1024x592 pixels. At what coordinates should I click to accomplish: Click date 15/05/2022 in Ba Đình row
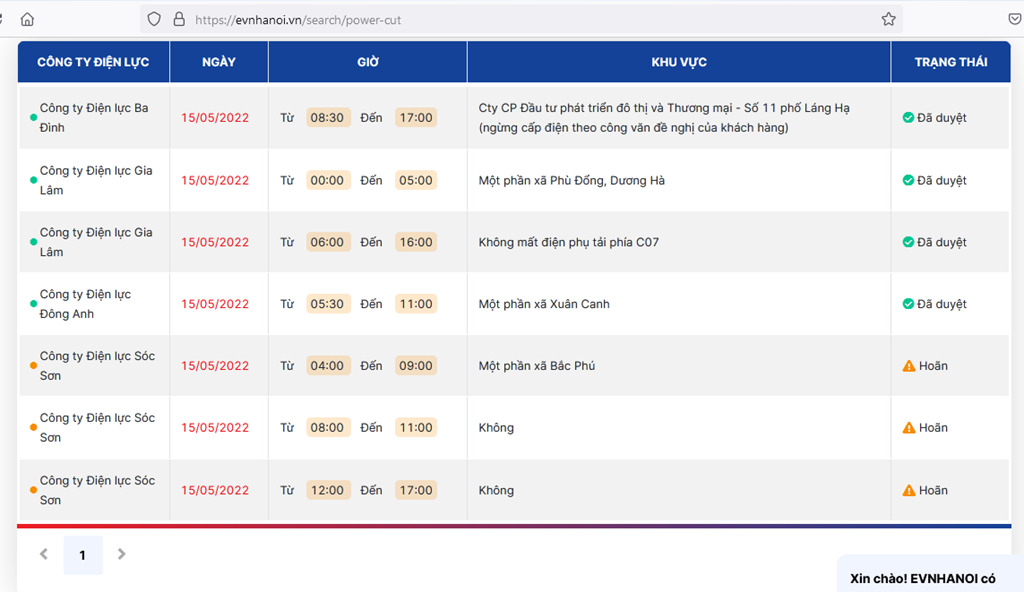pyautogui.click(x=215, y=118)
